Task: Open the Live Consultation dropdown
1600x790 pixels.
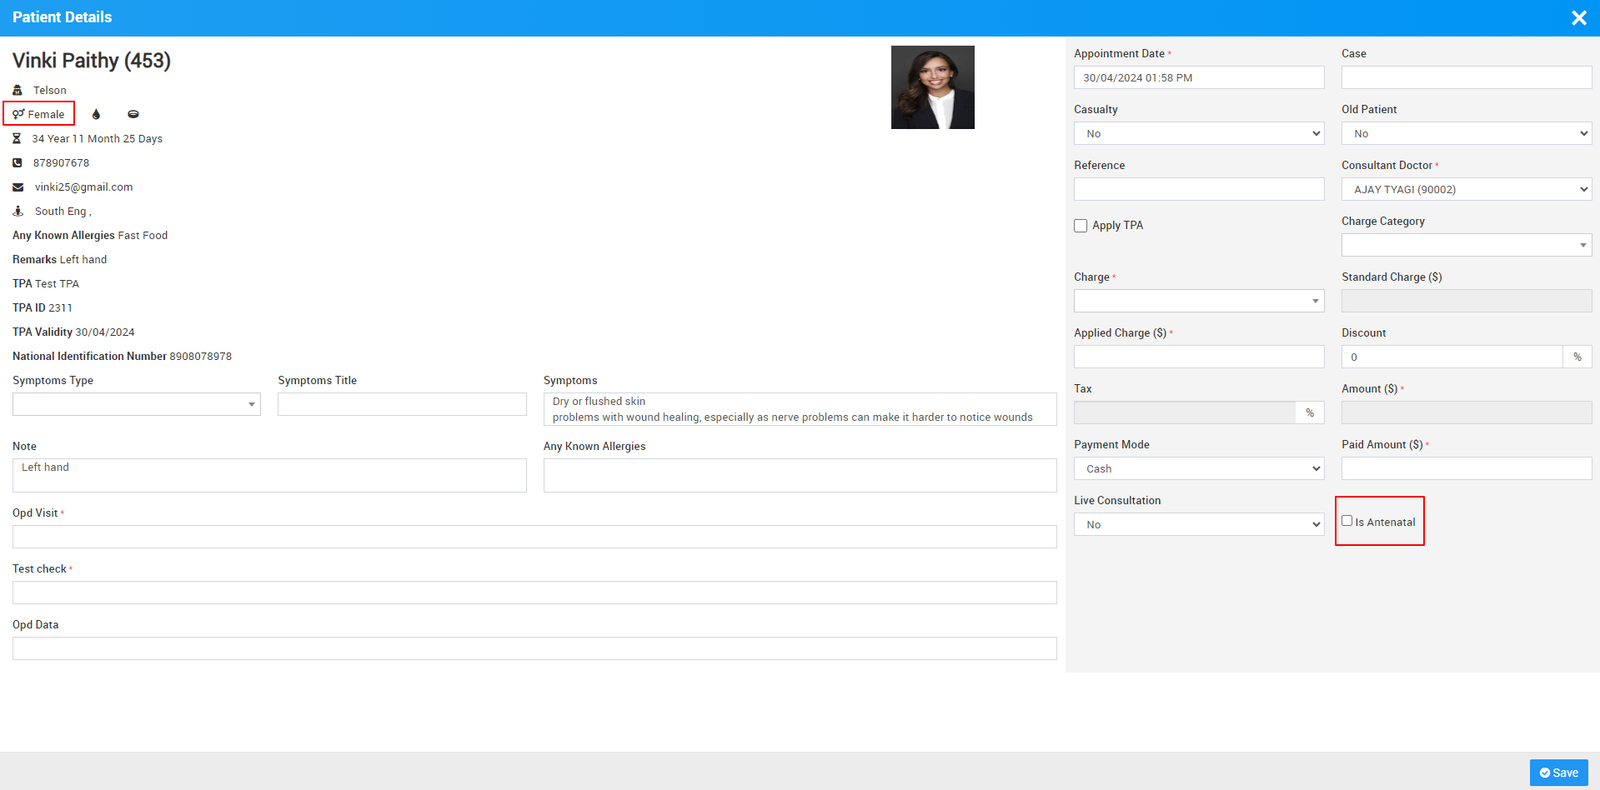Action: click(x=1198, y=525)
